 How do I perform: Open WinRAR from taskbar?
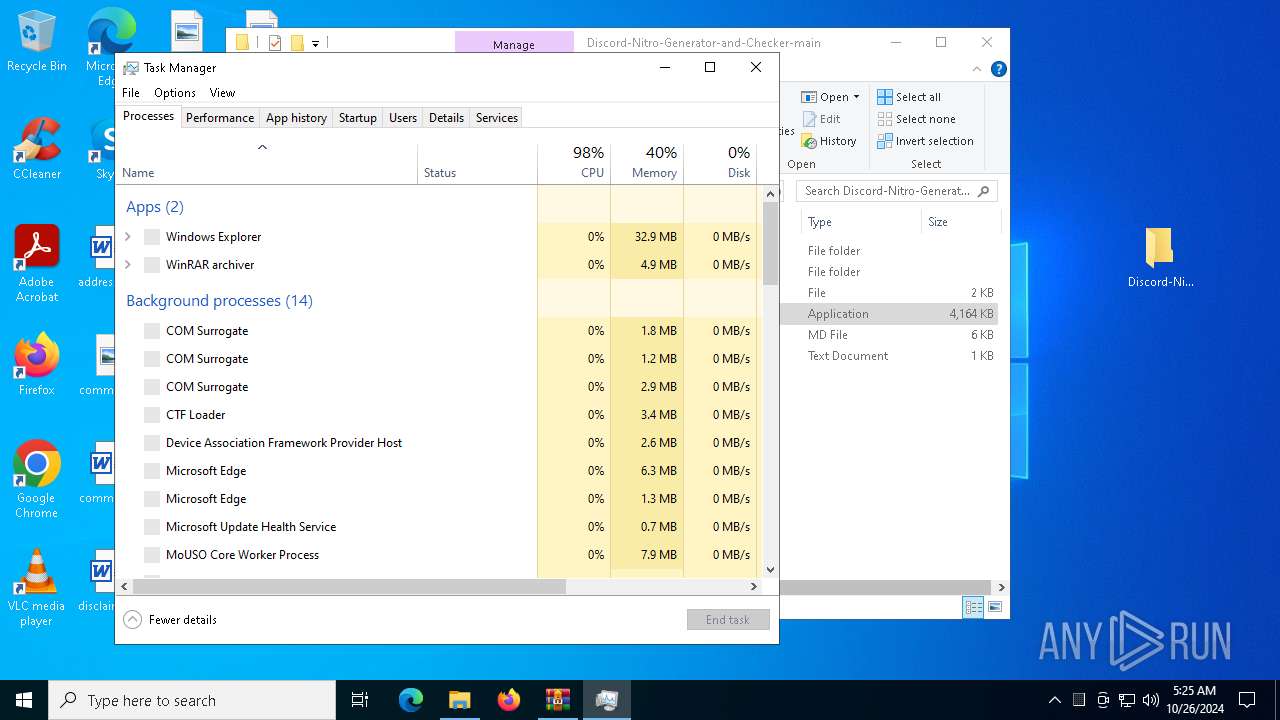pos(557,700)
